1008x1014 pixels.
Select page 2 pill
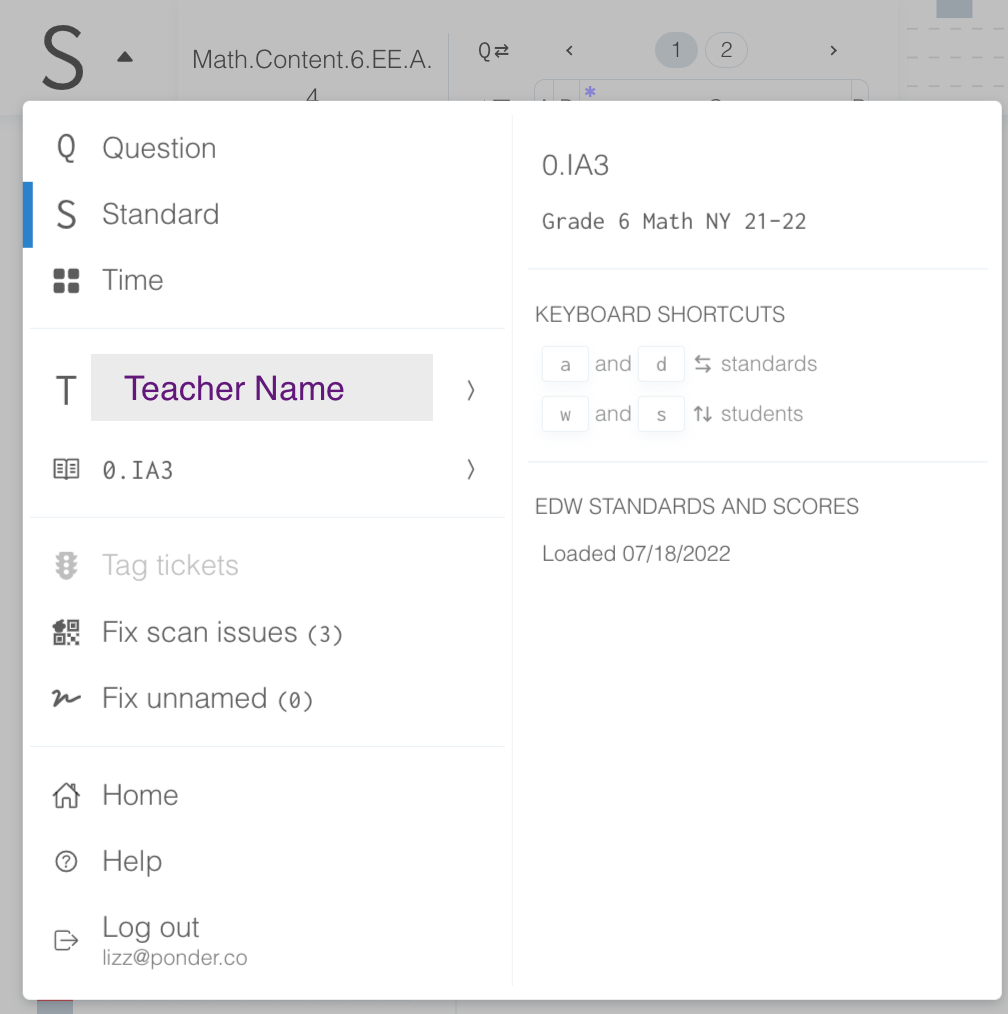pyautogui.click(x=726, y=50)
